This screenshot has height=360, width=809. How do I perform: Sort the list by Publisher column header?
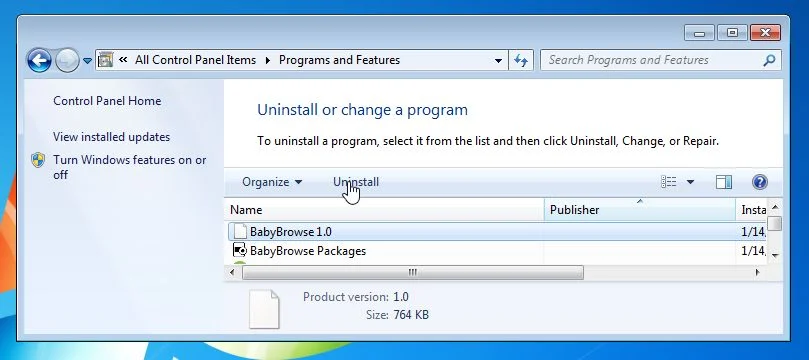coord(640,210)
